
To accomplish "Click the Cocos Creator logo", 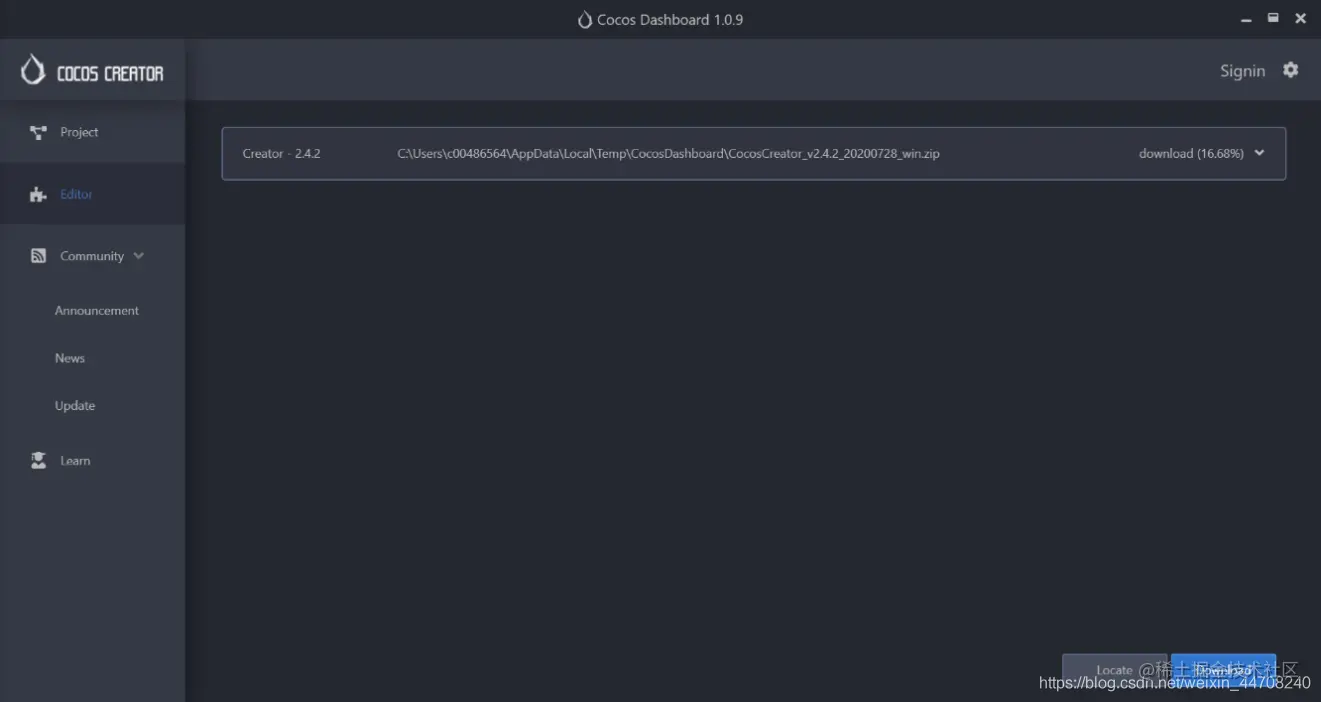I will [x=92, y=71].
